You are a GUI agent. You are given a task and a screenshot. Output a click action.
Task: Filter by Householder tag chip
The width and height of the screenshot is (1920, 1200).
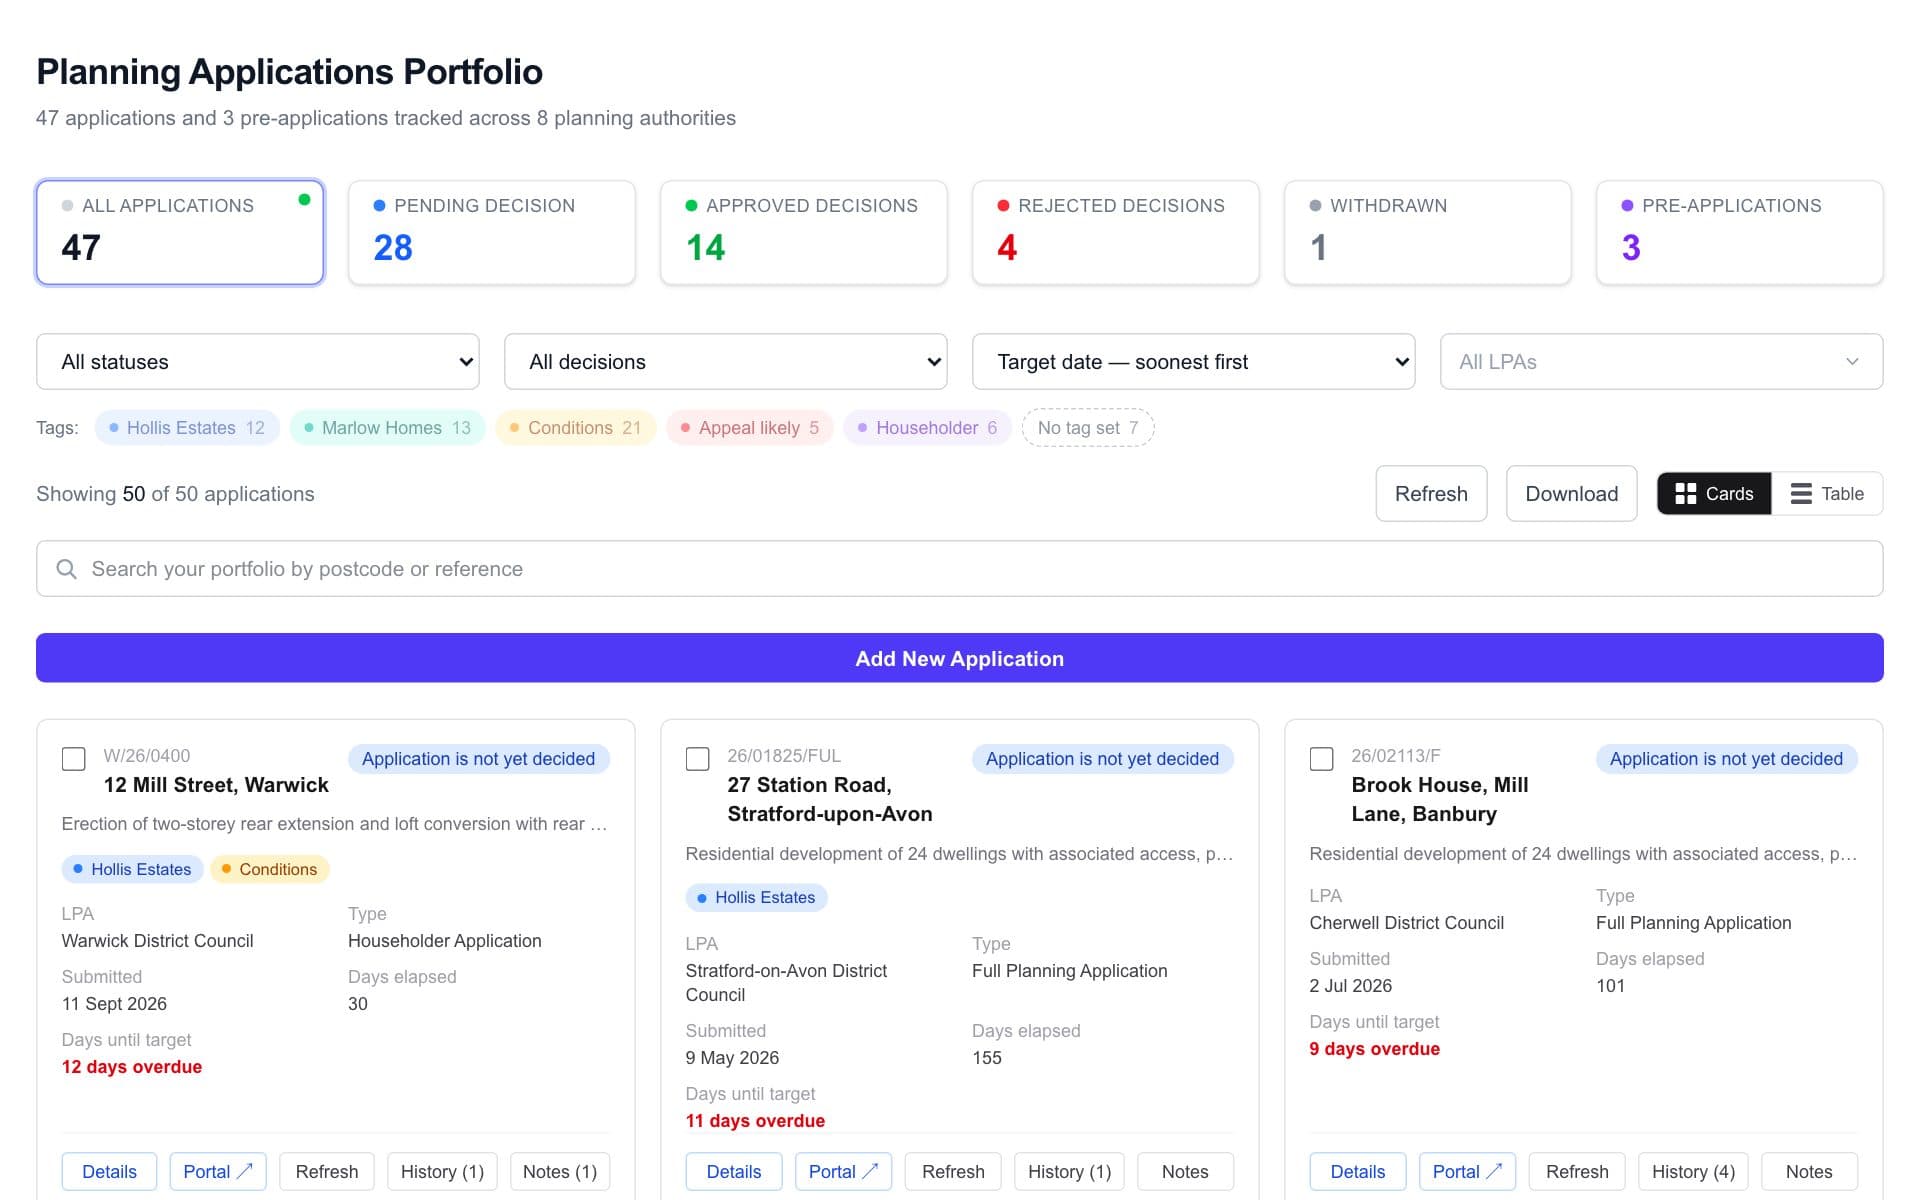[x=928, y=428]
